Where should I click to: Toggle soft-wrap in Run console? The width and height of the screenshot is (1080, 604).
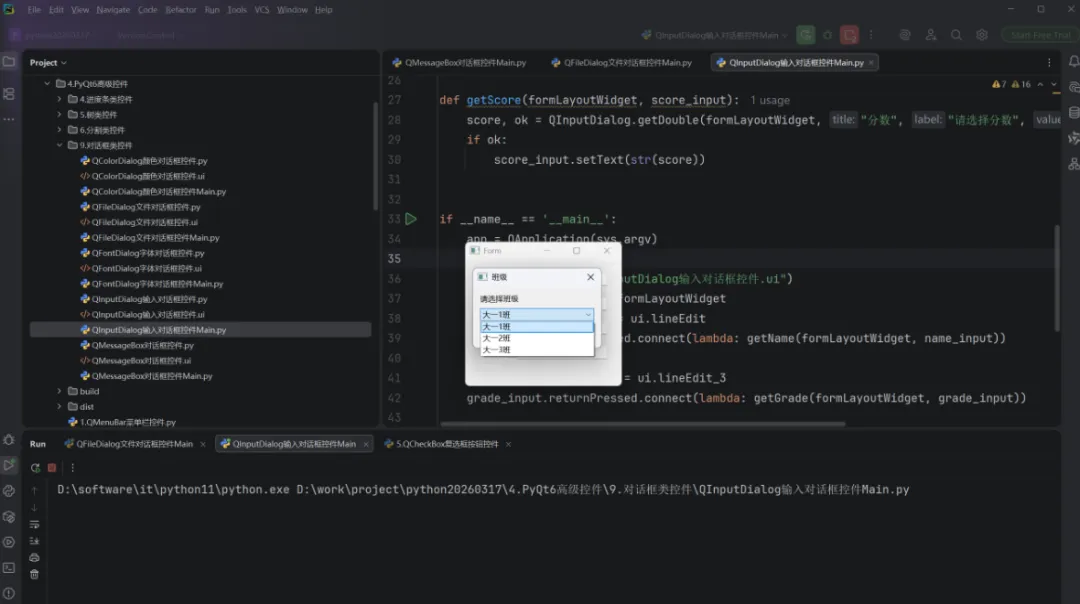coord(34,524)
